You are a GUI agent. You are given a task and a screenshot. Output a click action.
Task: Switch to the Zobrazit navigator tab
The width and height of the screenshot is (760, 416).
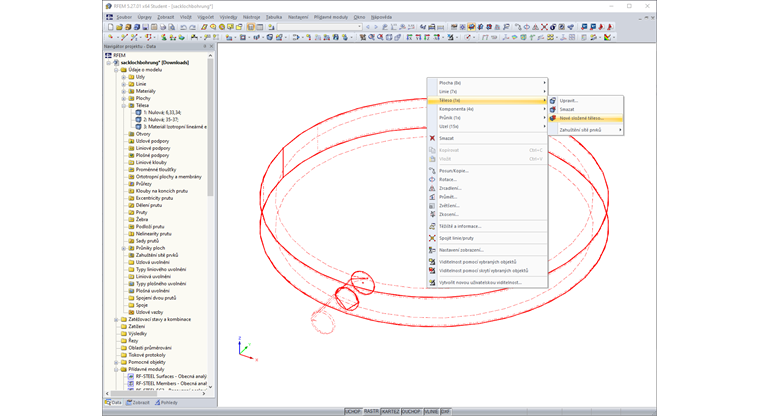[138, 402]
